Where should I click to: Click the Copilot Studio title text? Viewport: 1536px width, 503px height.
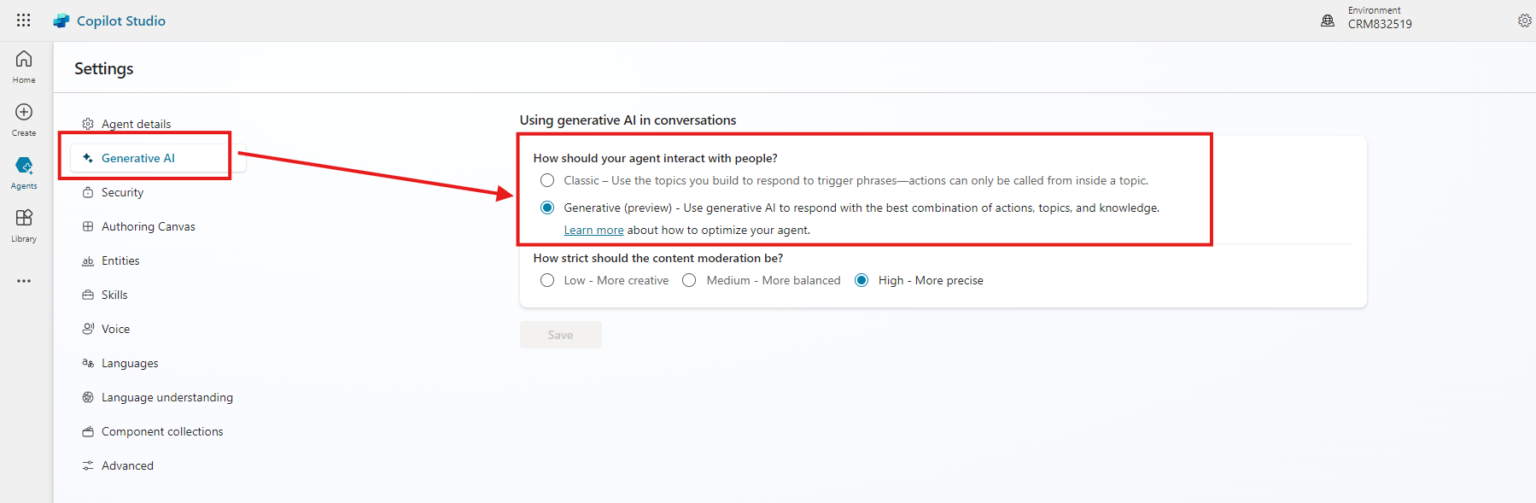coord(121,21)
